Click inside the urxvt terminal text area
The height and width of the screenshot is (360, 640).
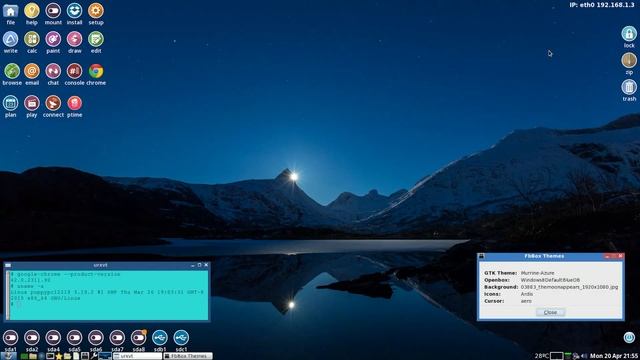coord(109,295)
